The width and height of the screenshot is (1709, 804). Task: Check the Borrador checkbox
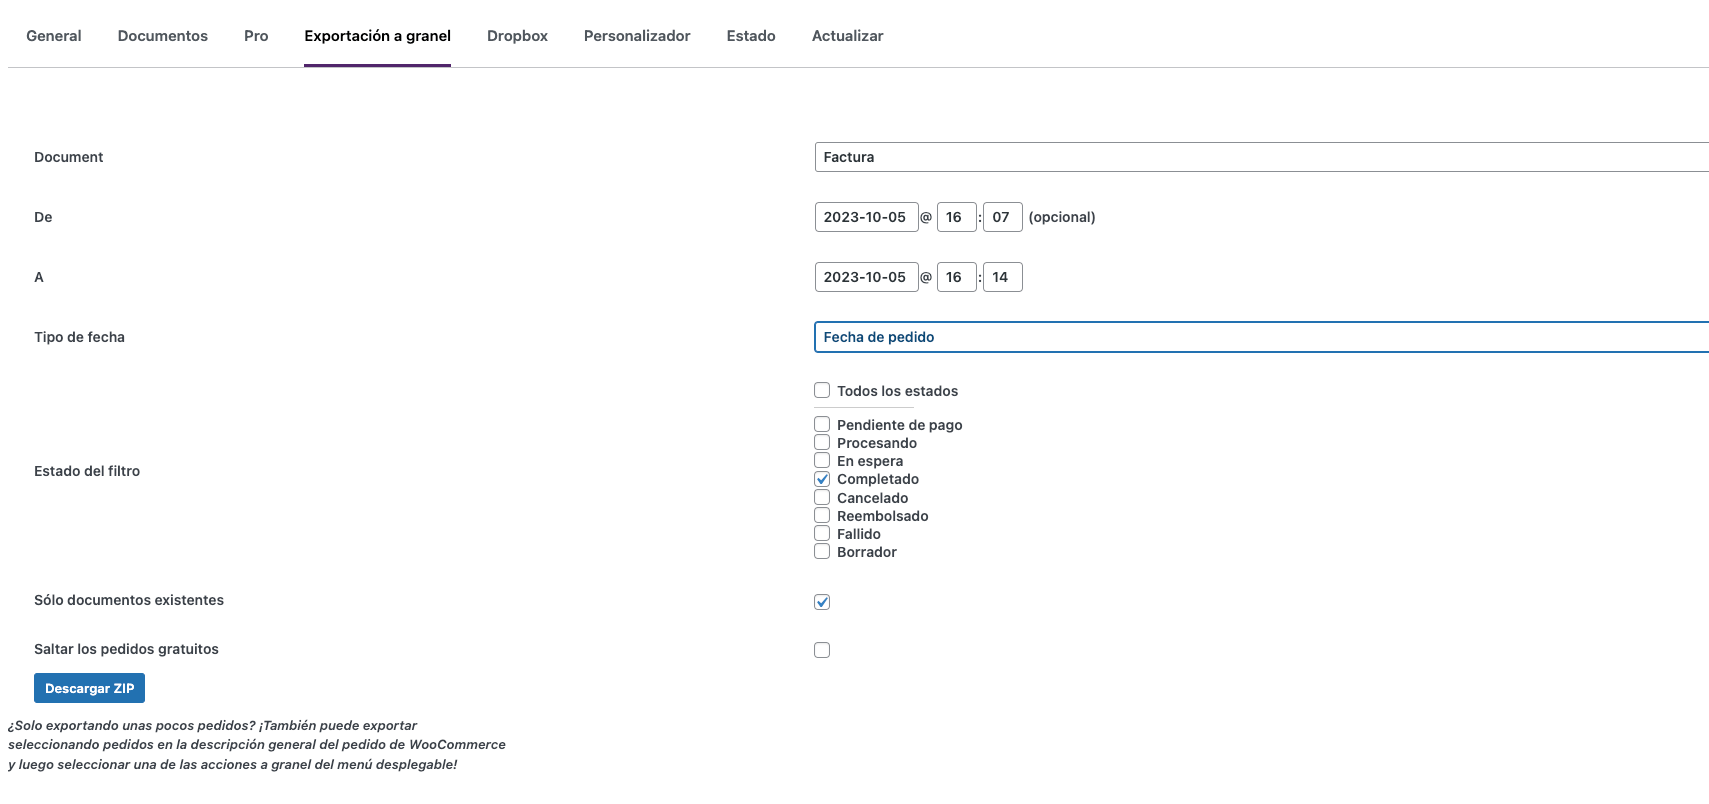822,551
